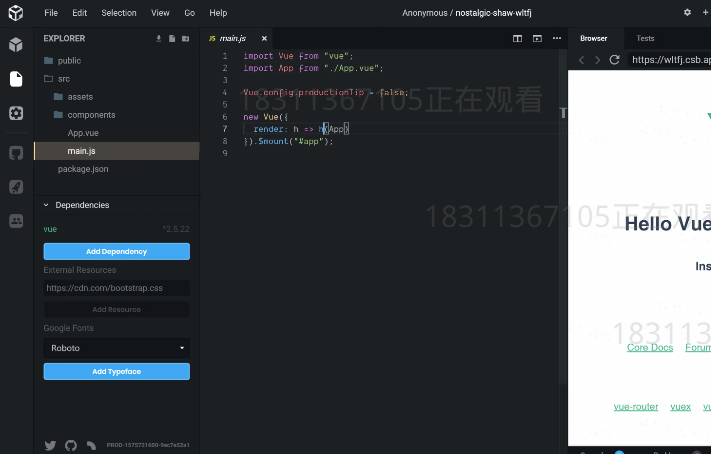Open the Explorer file icon in the sidebar
Image resolution: width=711 pixels, height=454 pixels.
(16, 79)
